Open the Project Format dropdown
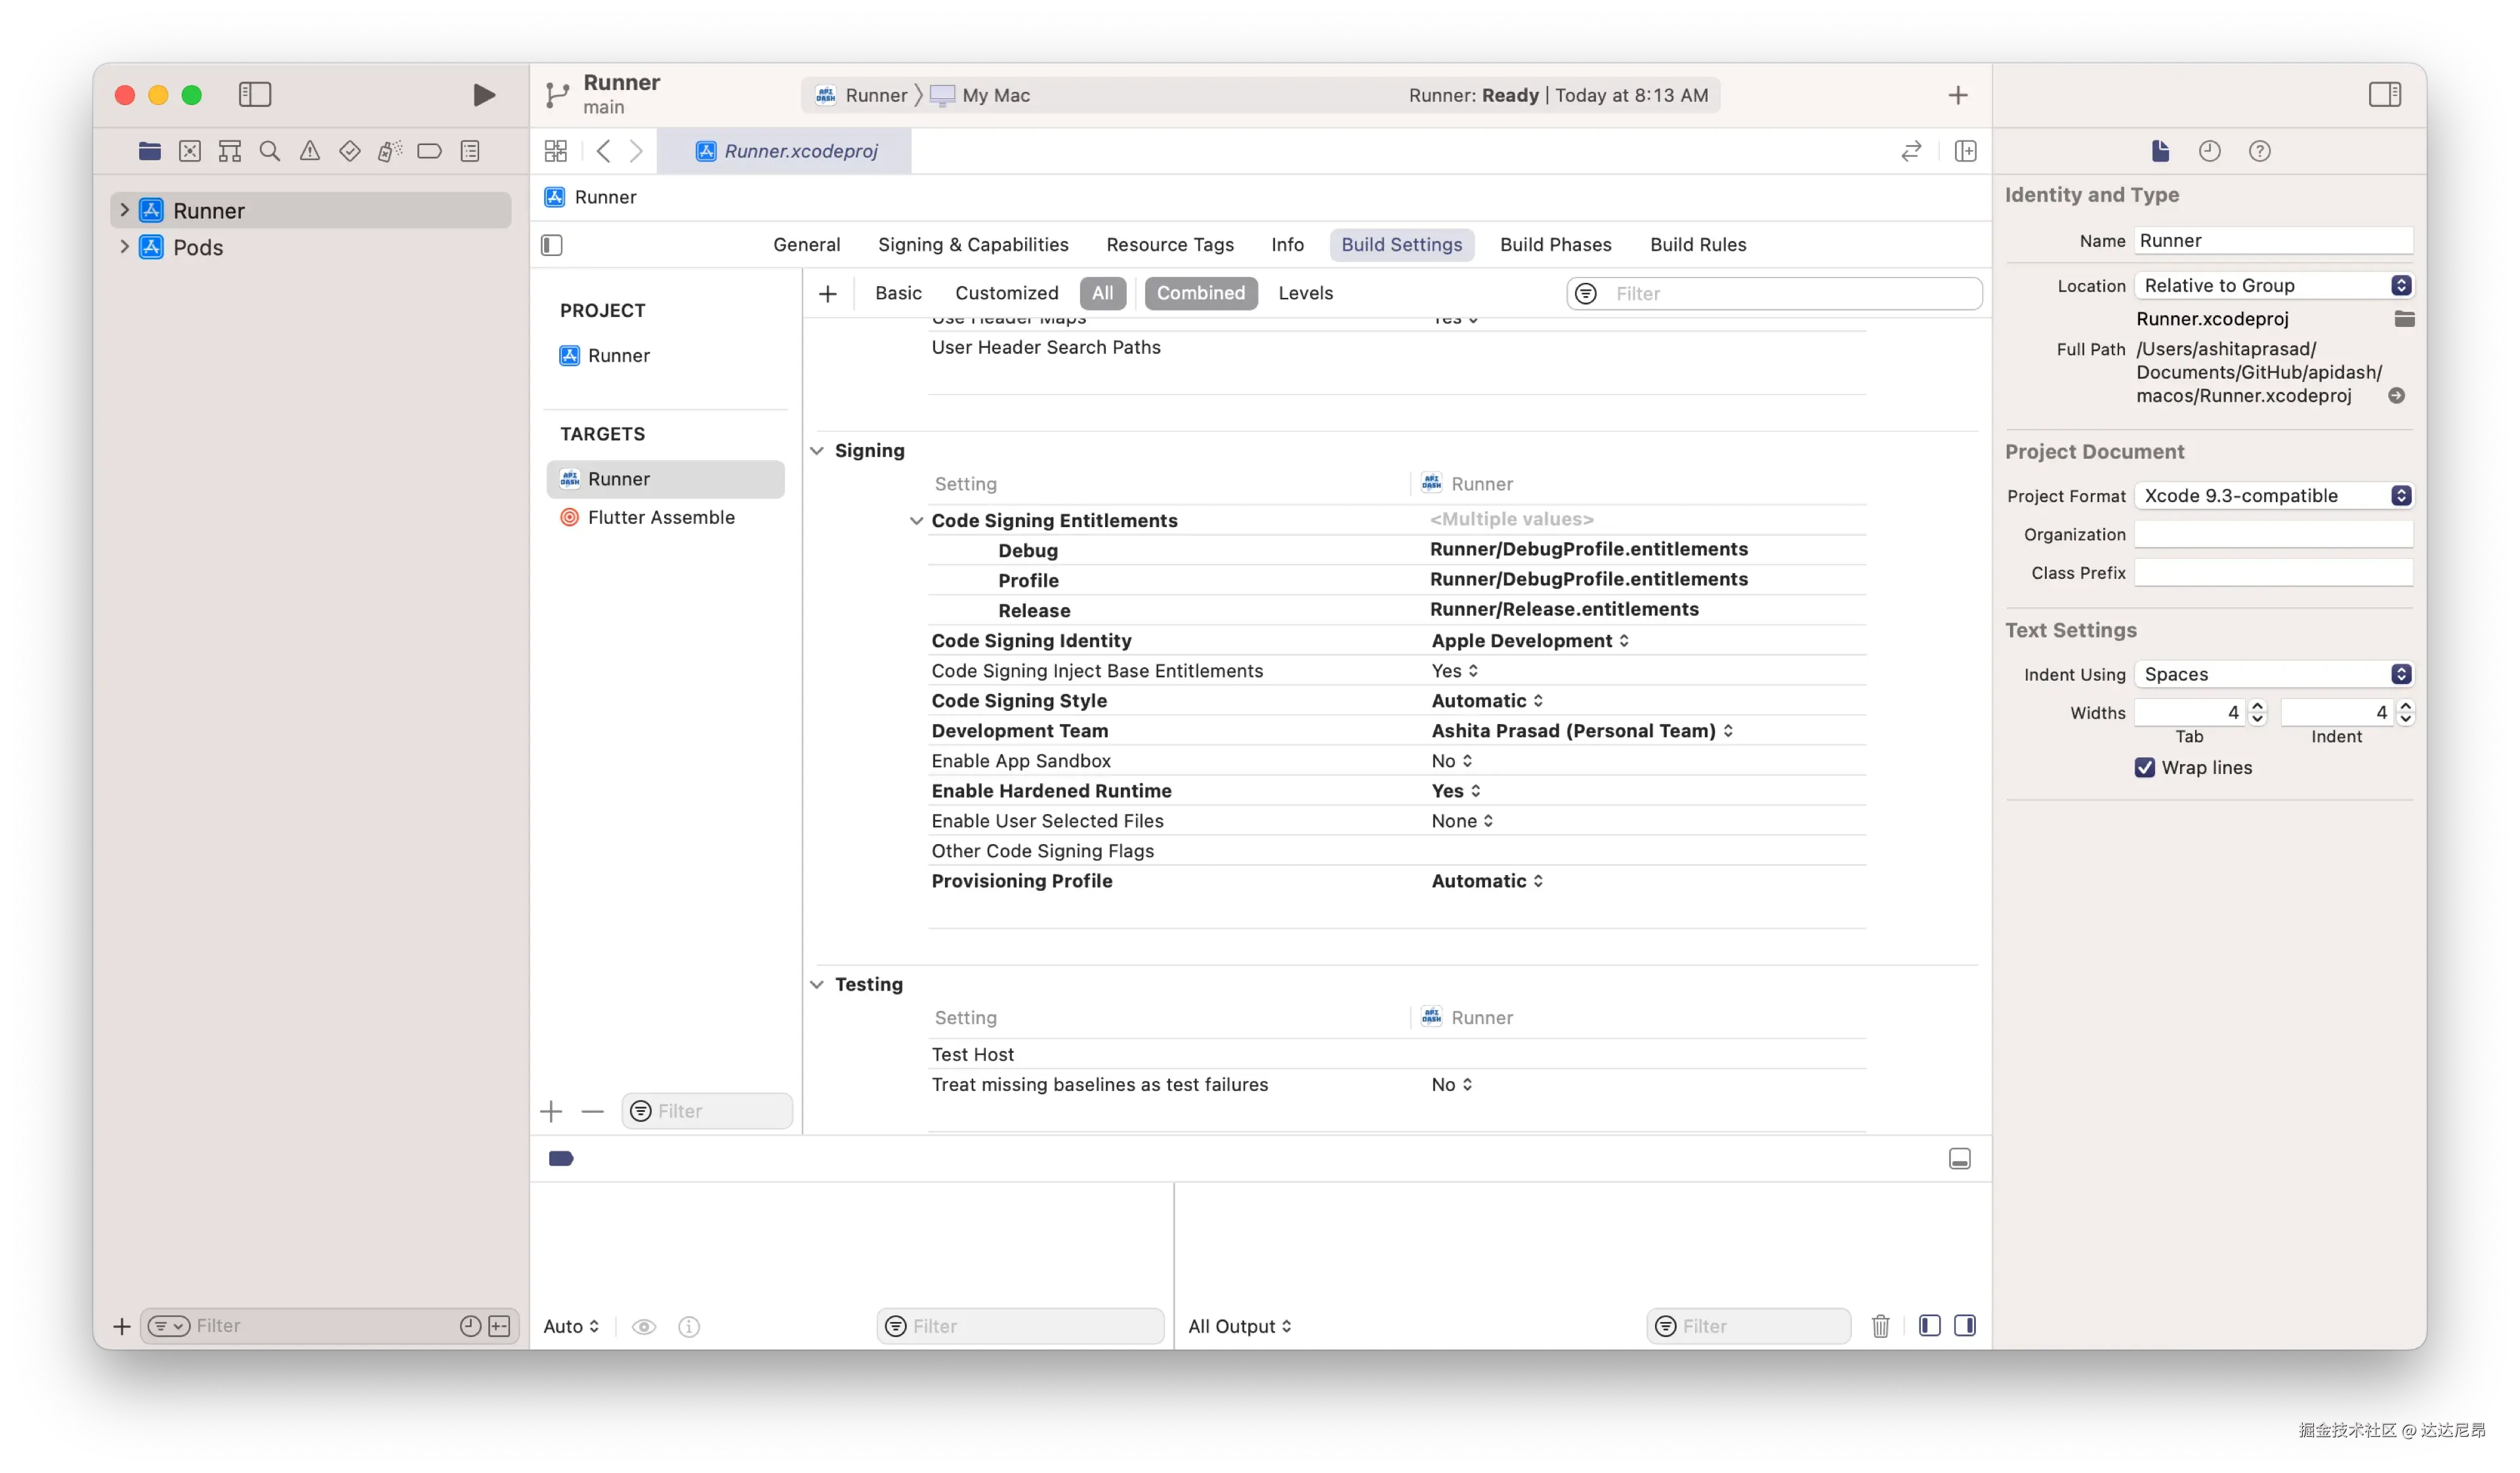Screen dimensions: 2520x1473 click(x=2273, y=496)
